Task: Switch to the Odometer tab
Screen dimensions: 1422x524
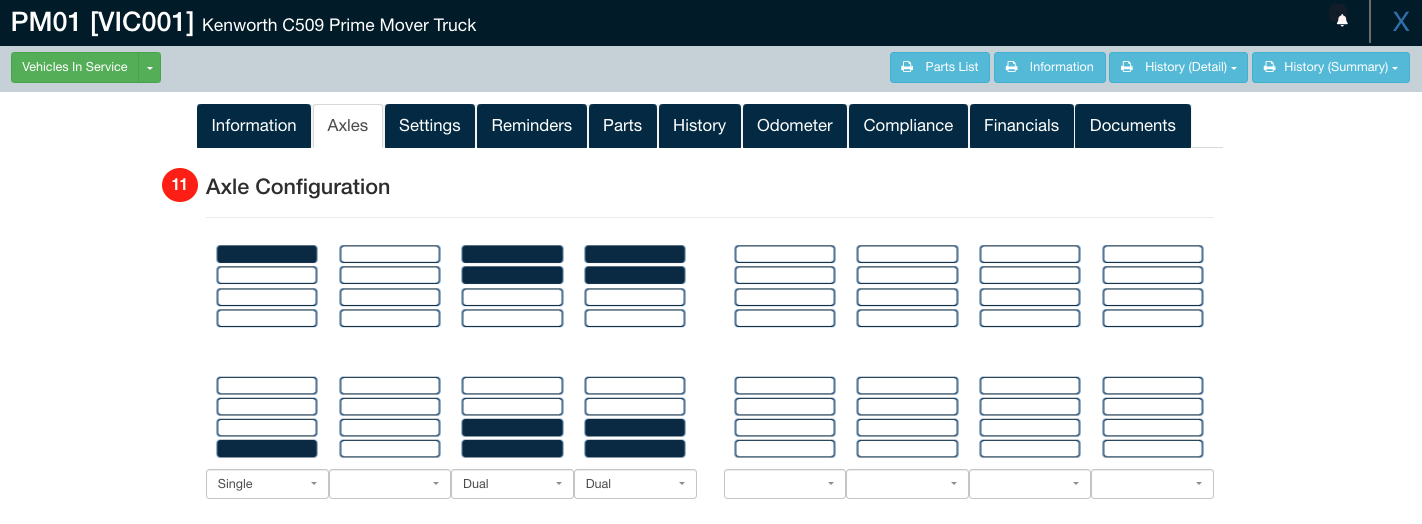Action: (x=795, y=126)
